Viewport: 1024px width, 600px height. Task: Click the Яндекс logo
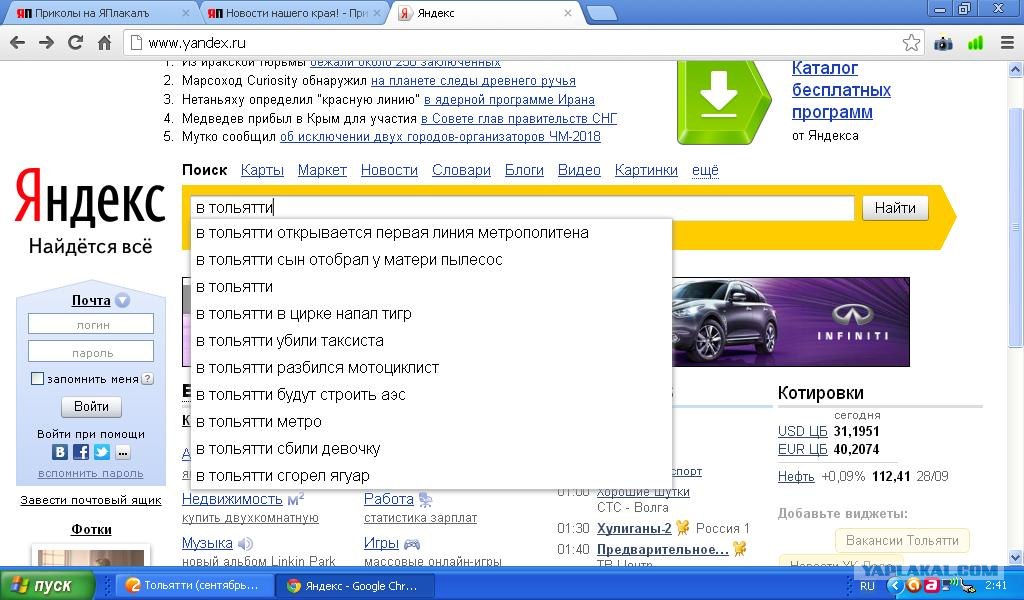[x=90, y=198]
